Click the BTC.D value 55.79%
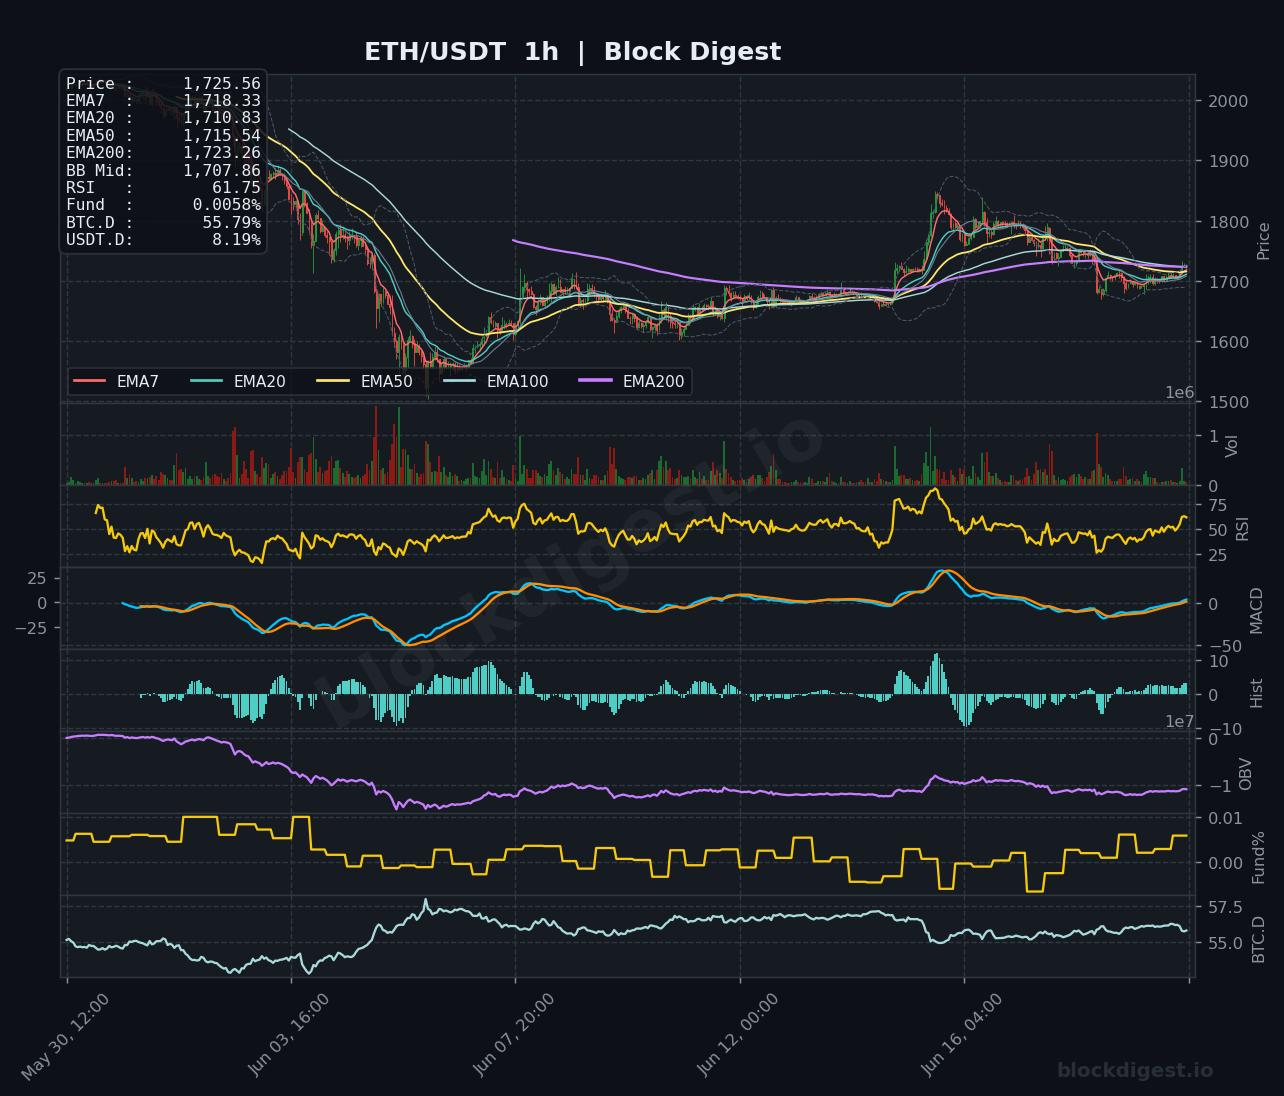 tap(231, 223)
